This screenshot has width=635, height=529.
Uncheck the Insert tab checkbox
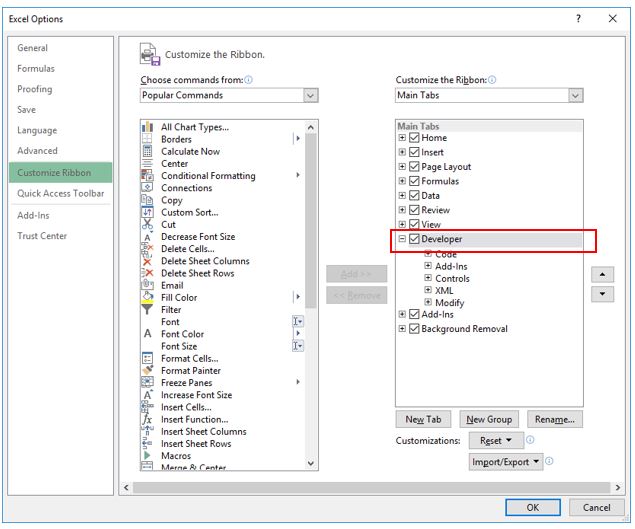414,152
